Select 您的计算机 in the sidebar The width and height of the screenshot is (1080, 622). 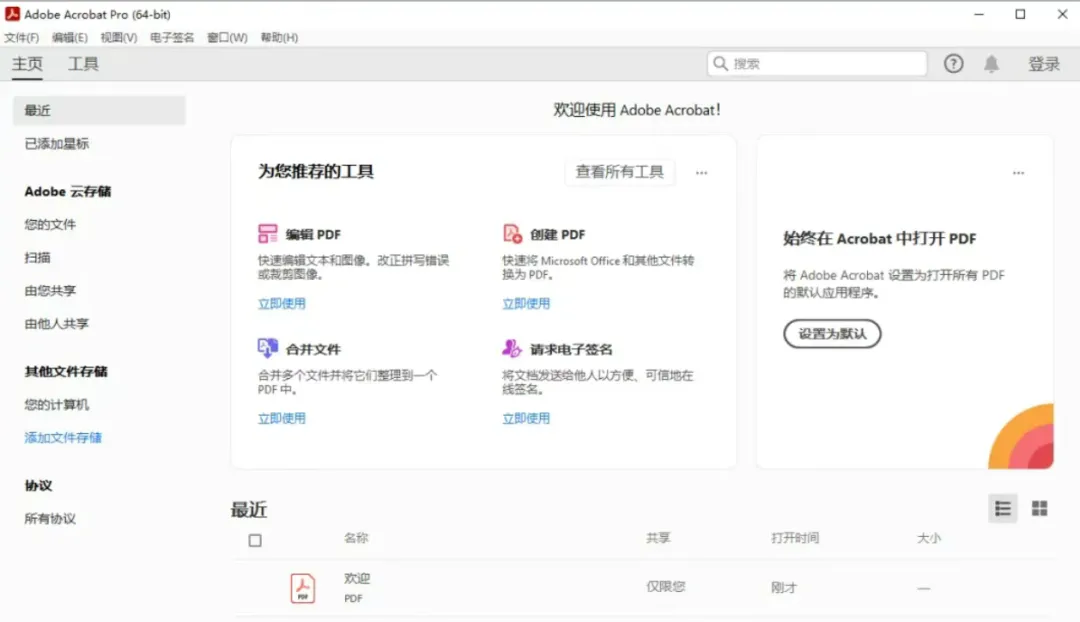tap(56, 404)
